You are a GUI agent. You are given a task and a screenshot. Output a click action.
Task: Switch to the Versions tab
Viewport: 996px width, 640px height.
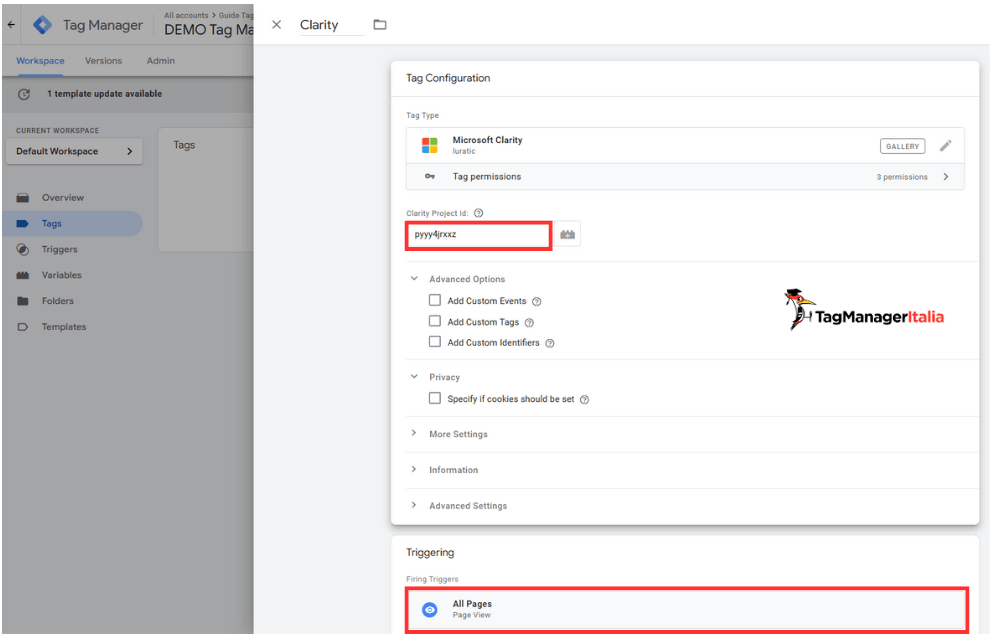point(103,61)
